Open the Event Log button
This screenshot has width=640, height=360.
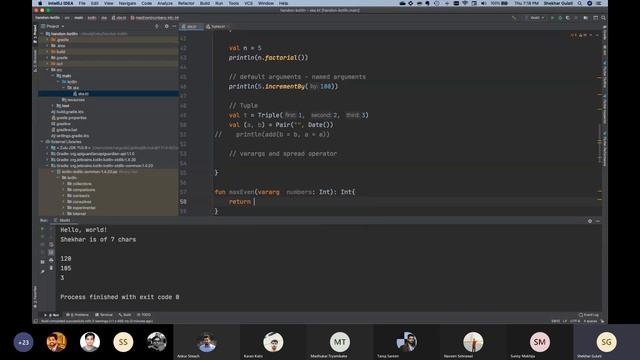pos(589,315)
